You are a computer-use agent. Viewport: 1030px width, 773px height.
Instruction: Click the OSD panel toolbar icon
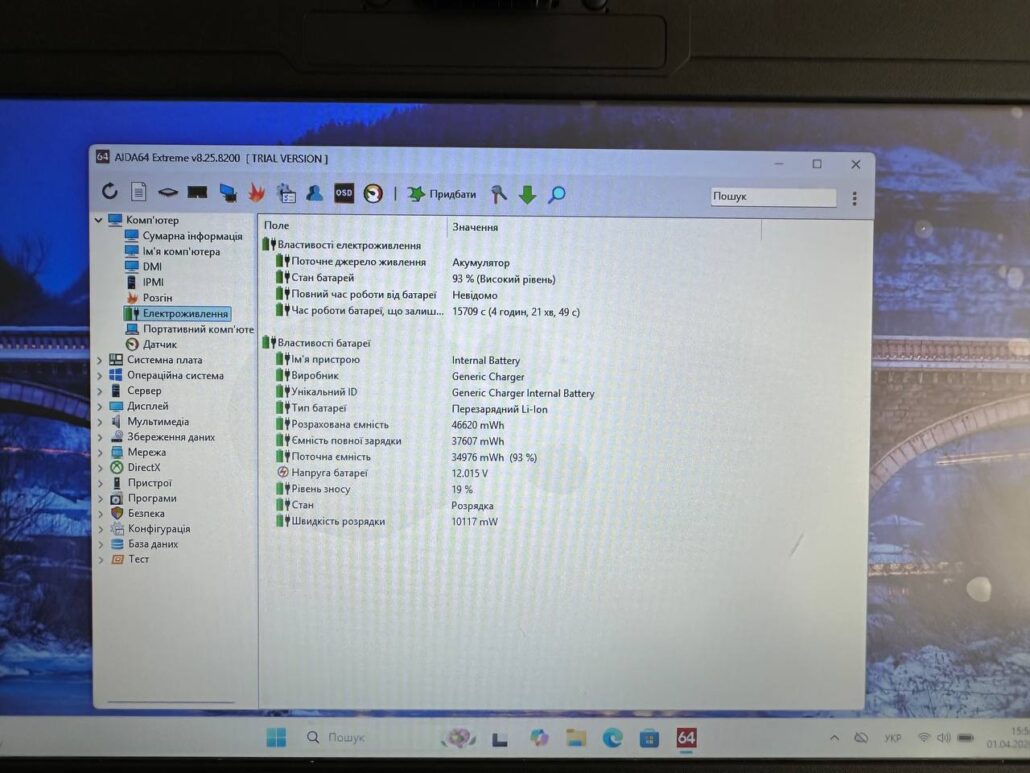[343, 193]
